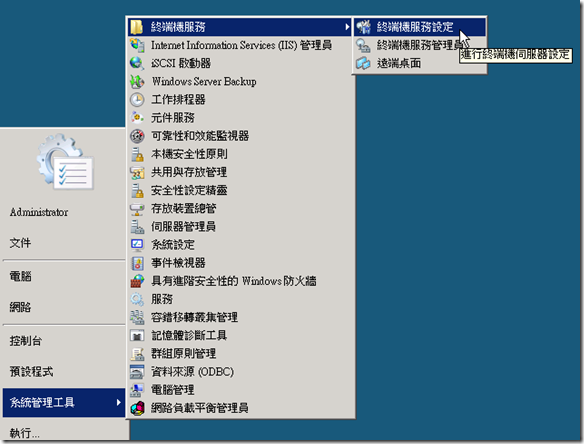Image resolution: width=584 pixels, height=444 pixels.
Task: Expand the 終端機服務 folder arrow
Action: point(347,27)
